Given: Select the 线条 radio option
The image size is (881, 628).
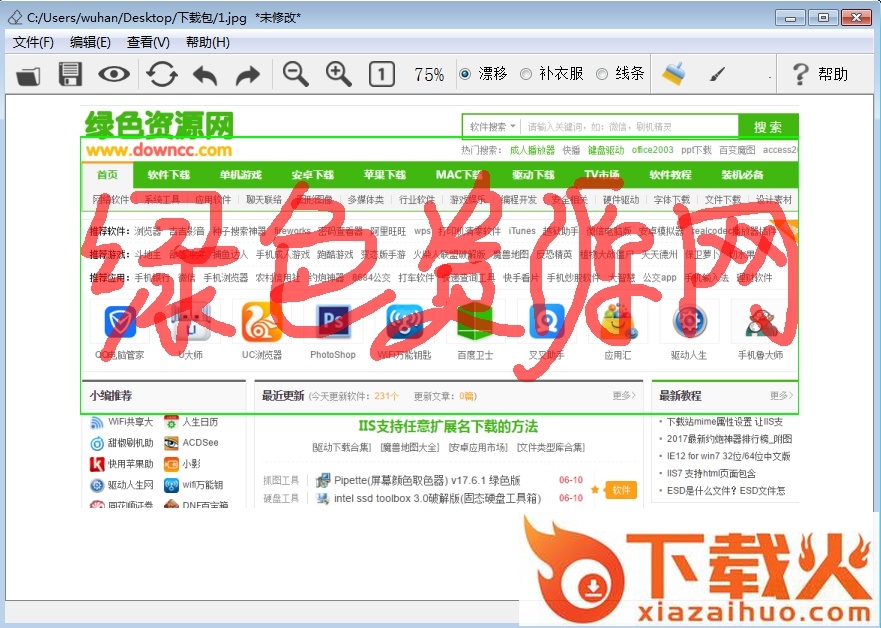Looking at the screenshot, I should click(620, 74).
